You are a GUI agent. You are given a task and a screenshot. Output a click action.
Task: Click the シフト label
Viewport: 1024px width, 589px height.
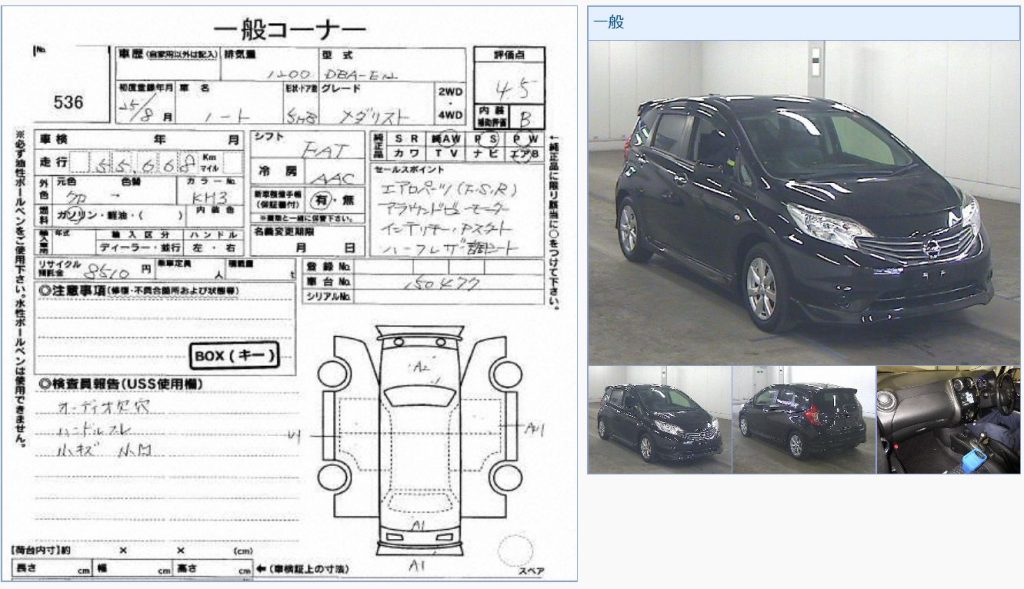point(270,136)
